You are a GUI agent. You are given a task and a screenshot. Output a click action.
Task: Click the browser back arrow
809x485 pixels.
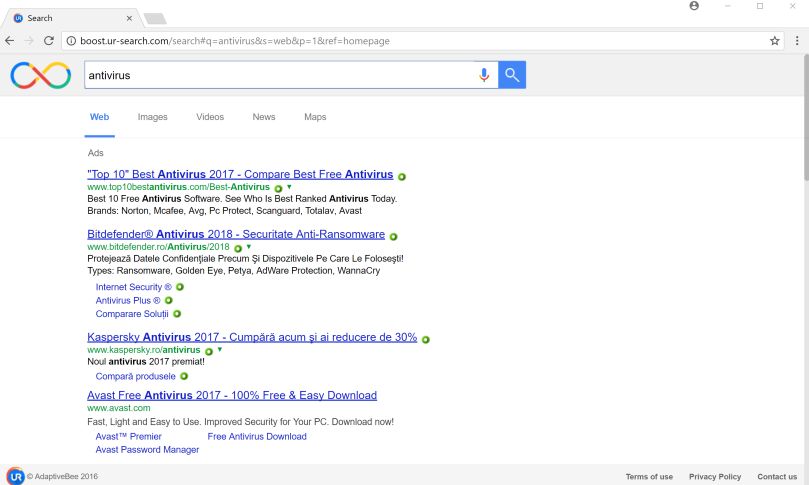tap(10, 41)
